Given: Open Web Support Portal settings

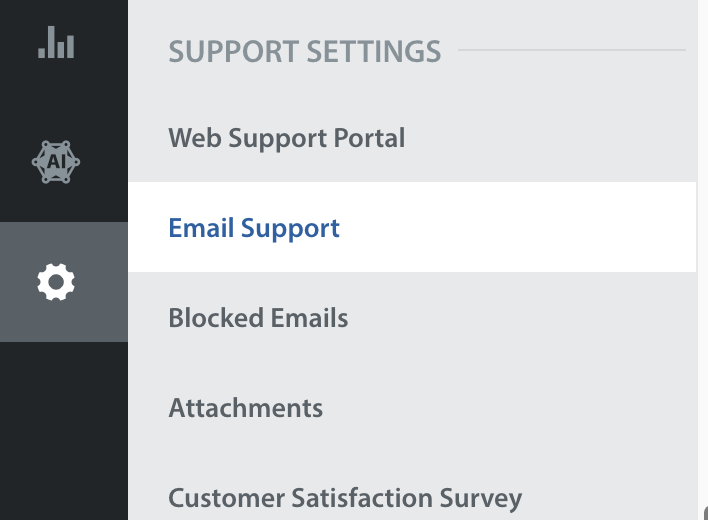Looking at the screenshot, I should (x=287, y=138).
